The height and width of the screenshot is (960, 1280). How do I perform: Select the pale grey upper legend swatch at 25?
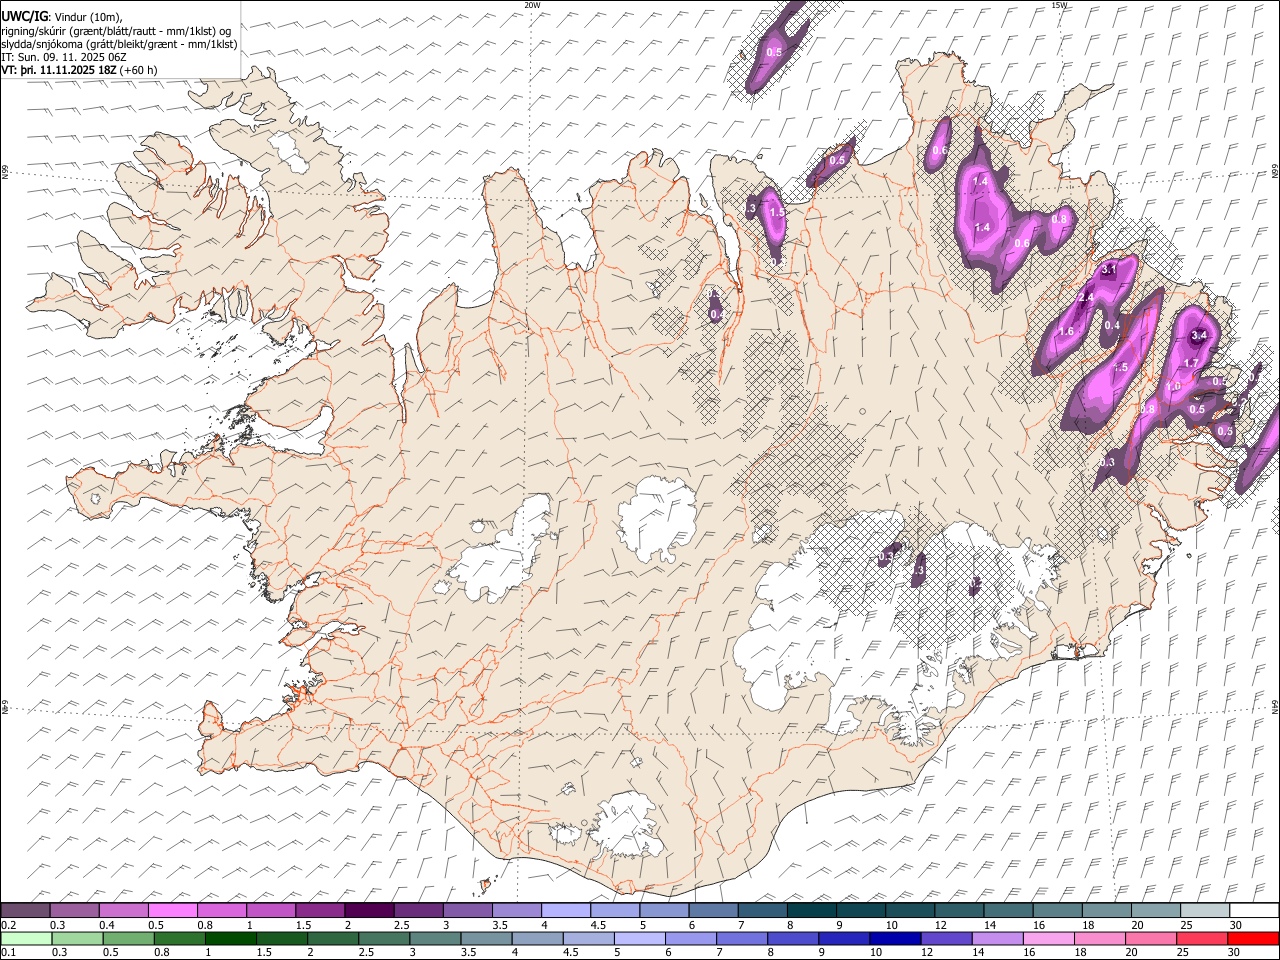(1203, 910)
